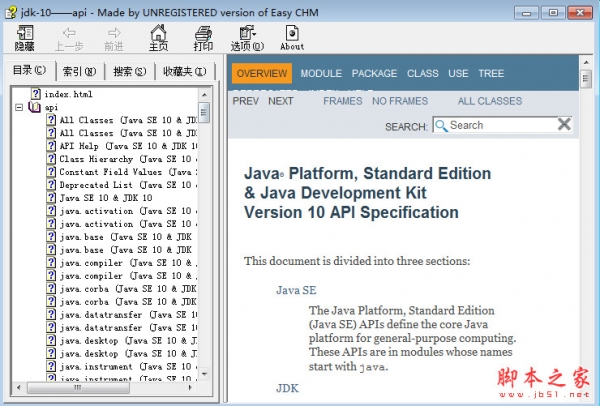Click the PREV link

click(x=246, y=101)
